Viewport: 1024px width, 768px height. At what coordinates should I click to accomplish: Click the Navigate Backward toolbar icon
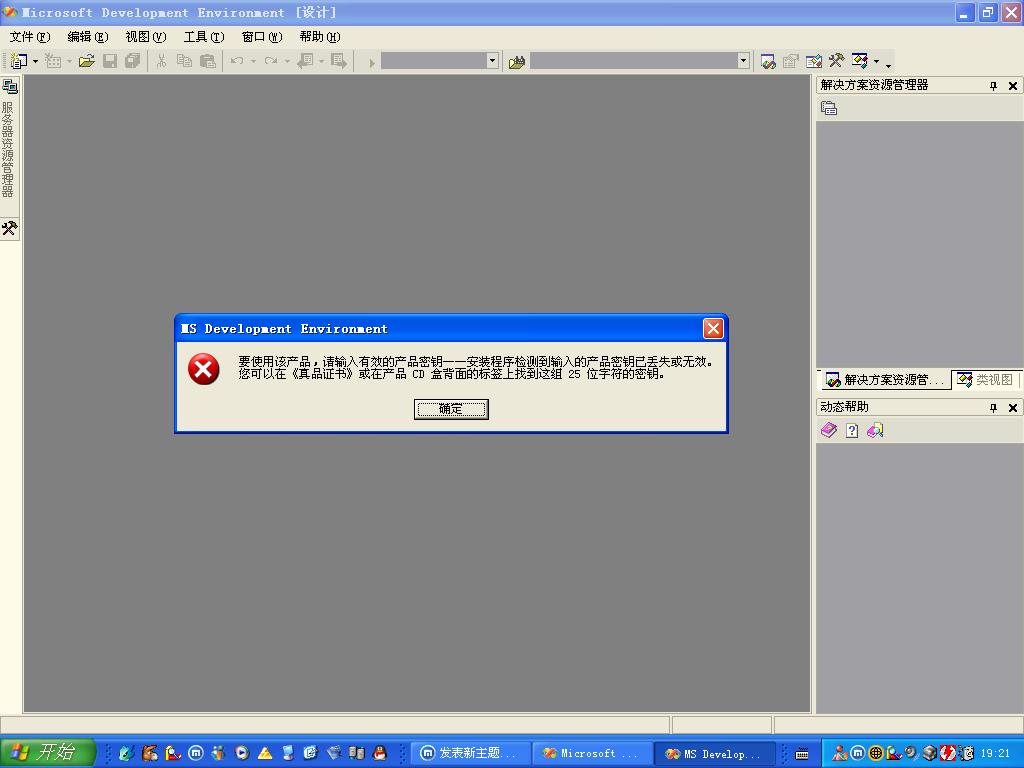click(305, 61)
